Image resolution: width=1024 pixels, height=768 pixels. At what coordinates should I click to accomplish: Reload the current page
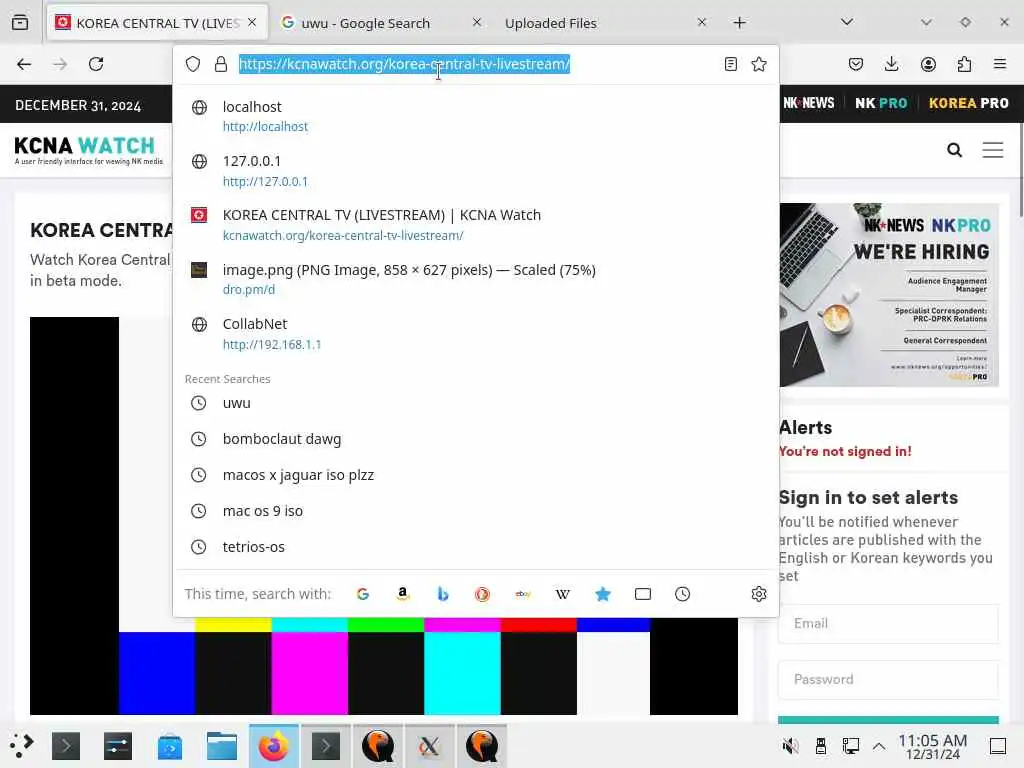pyautogui.click(x=96, y=64)
